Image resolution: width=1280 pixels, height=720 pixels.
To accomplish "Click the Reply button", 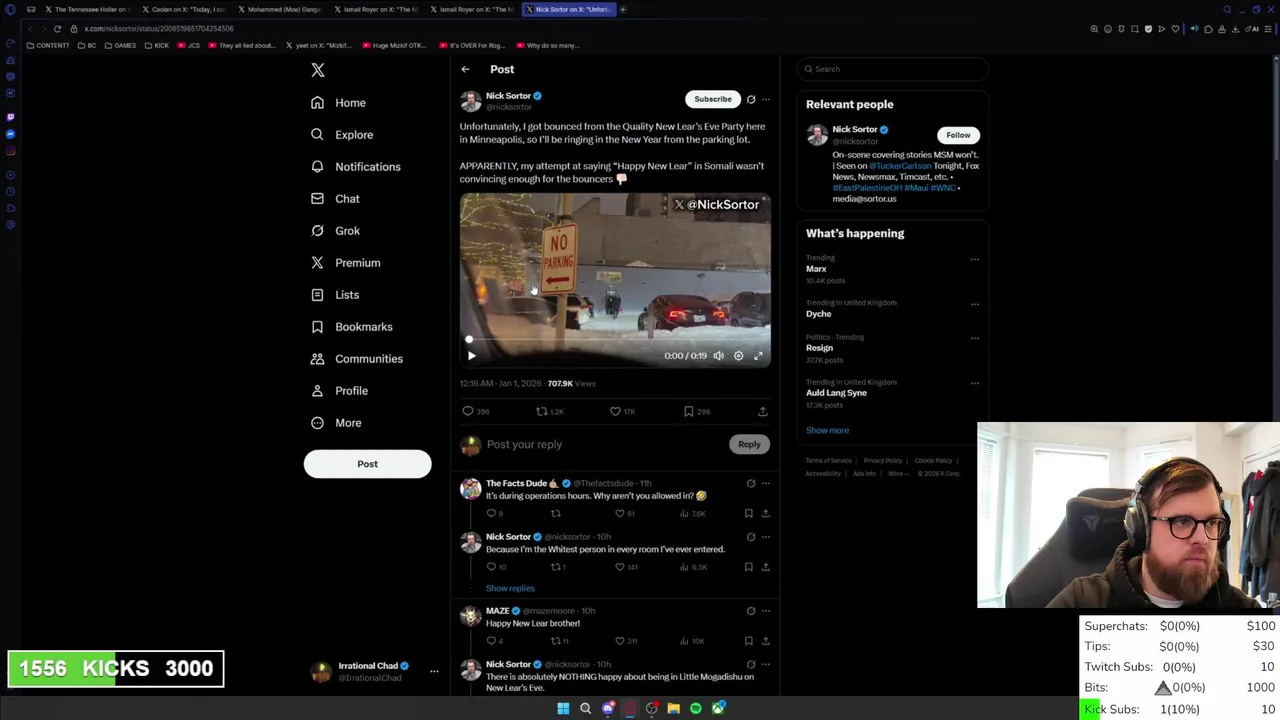I will [749, 444].
